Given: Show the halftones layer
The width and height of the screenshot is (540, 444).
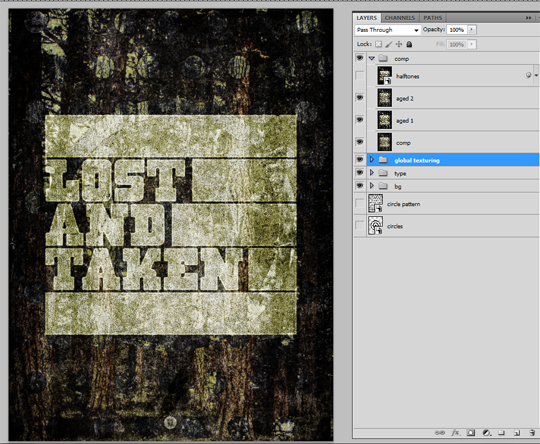Looking at the screenshot, I should tap(360, 75).
